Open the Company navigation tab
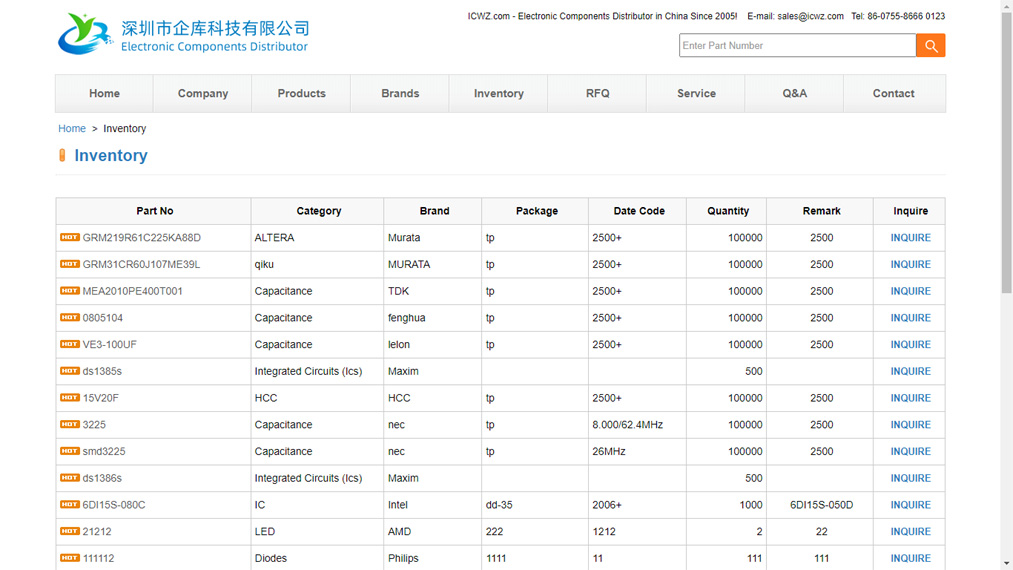This screenshot has height=570, width=1013. (x=203, y=93)
